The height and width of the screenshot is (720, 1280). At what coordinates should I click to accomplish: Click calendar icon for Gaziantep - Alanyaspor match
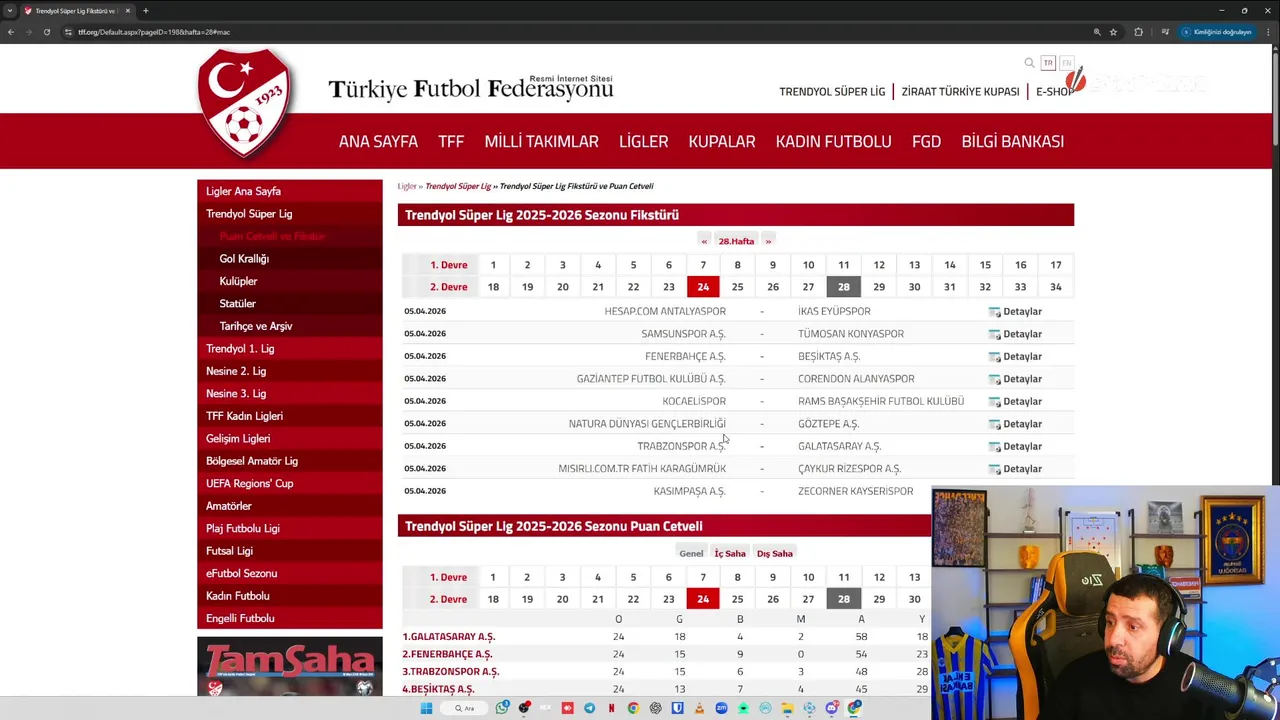click(x=994, y=379)
